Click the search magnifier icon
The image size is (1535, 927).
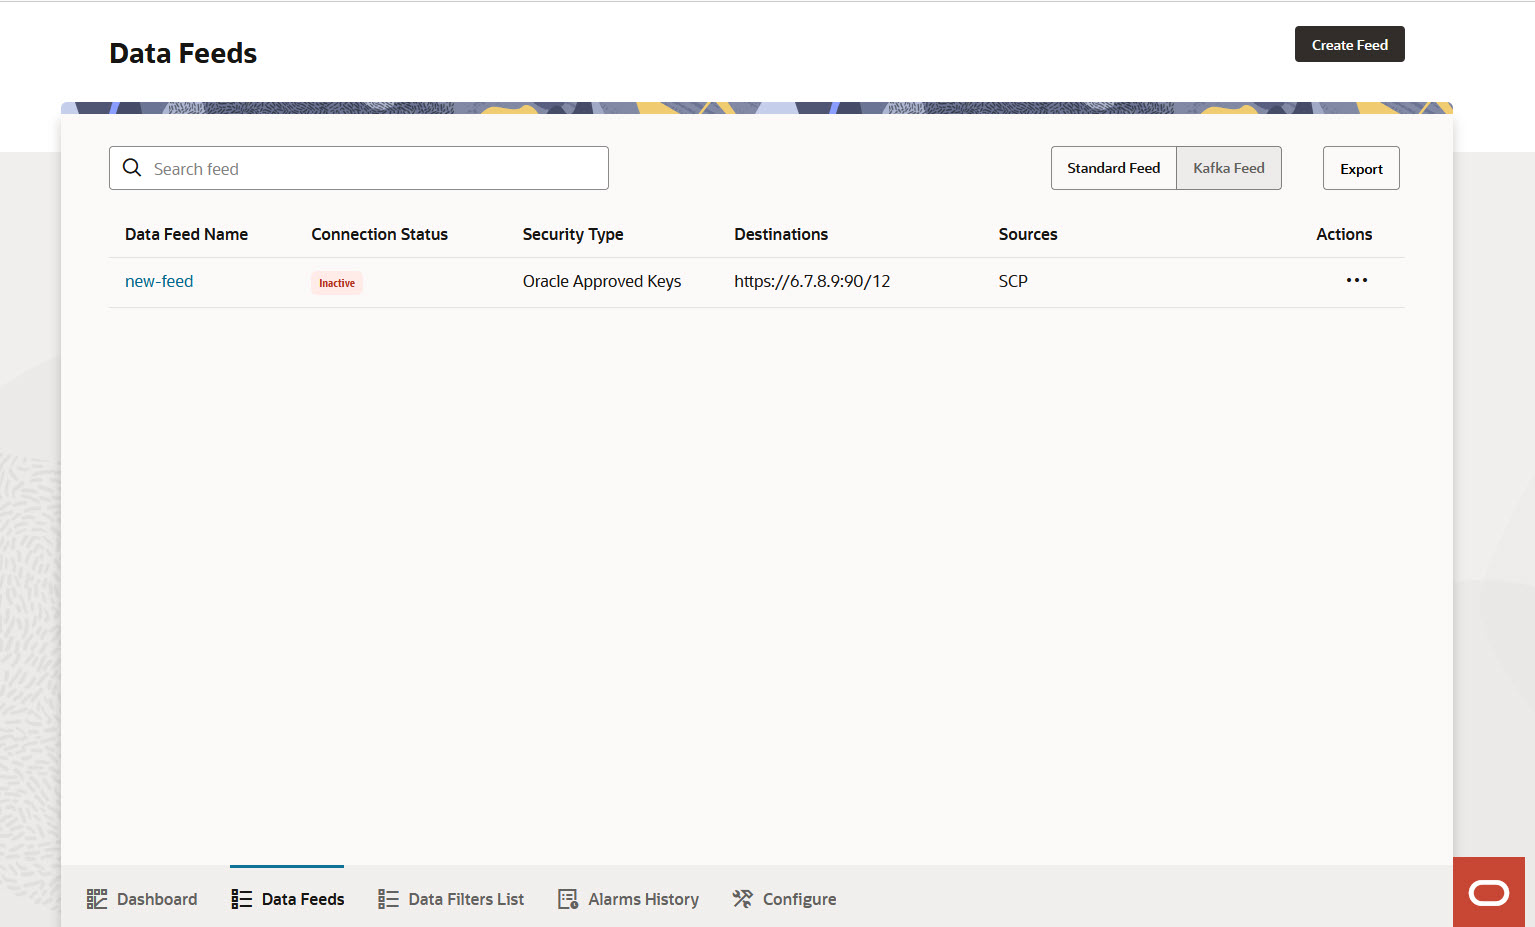click(132, 167)
